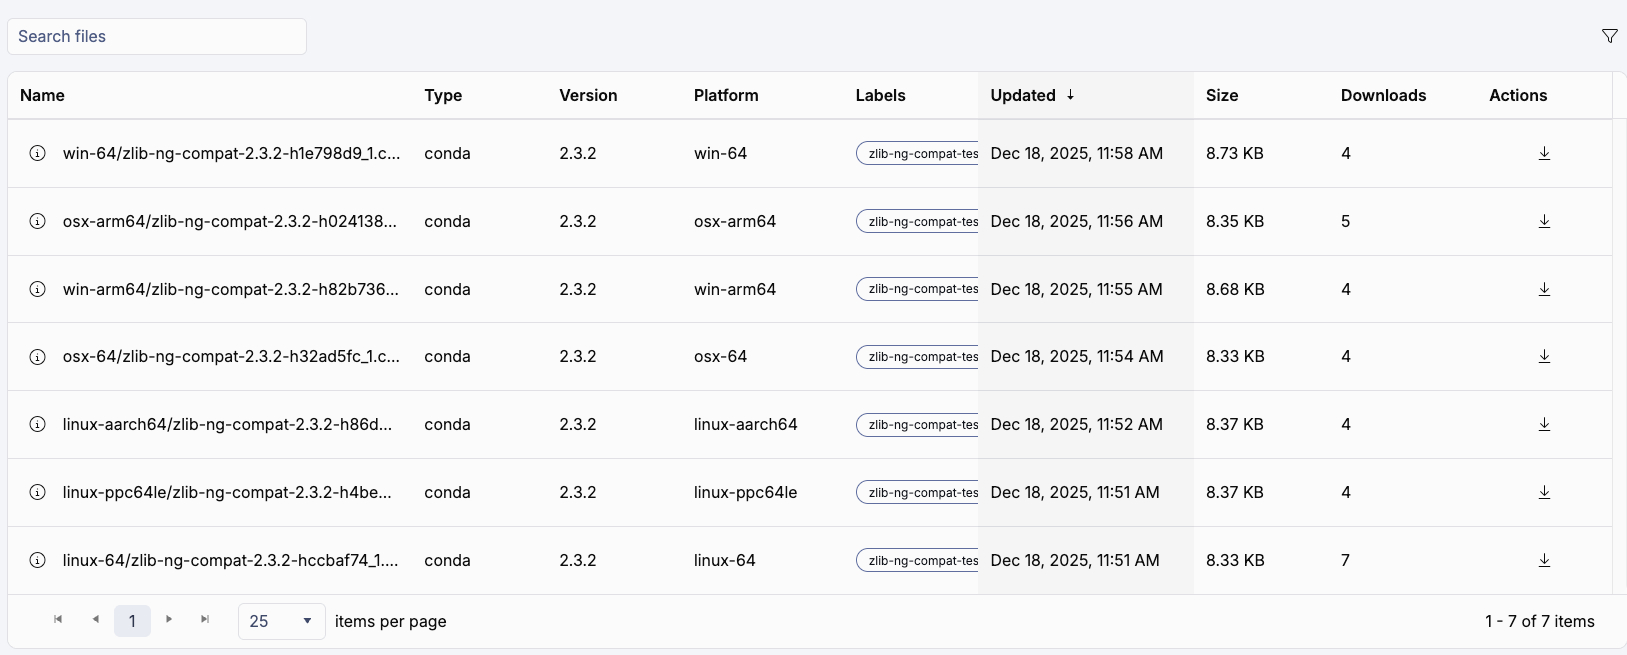Select page 1 in pagination

click(132, 621)
